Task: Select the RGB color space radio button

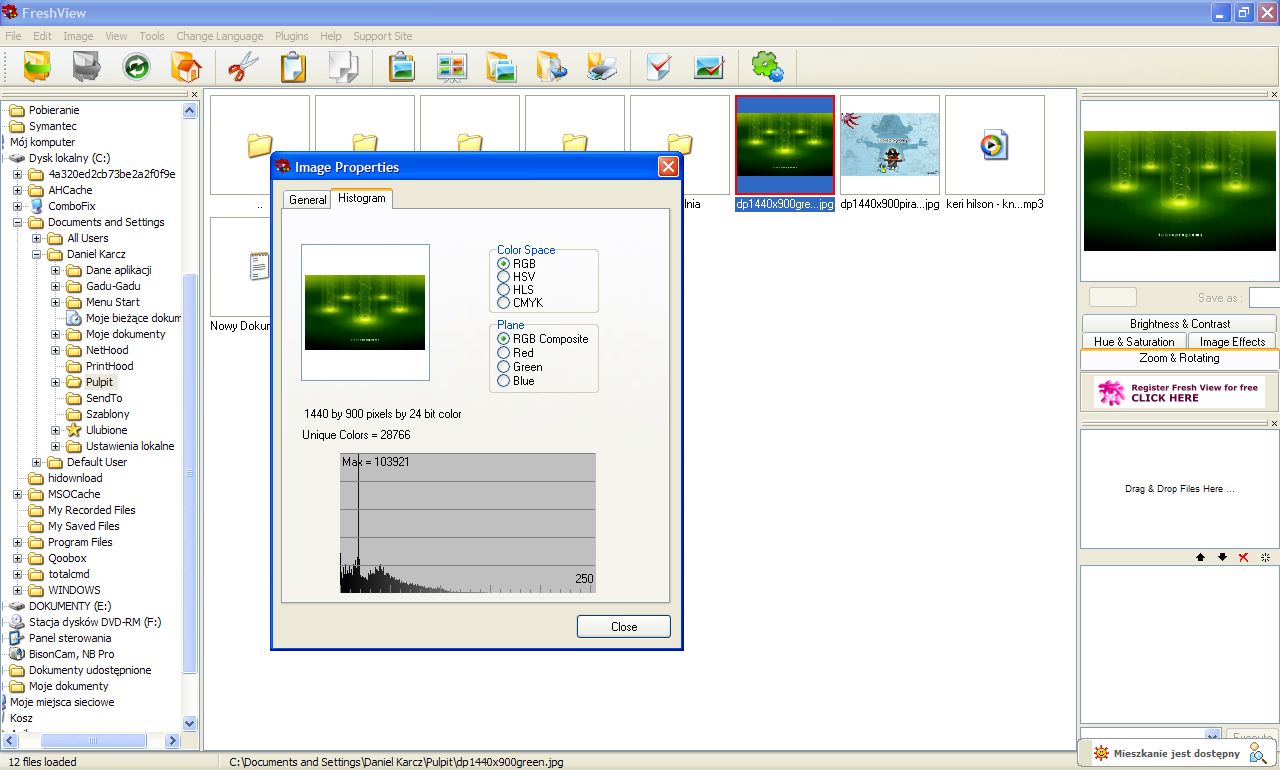Action: coord(503,264)
